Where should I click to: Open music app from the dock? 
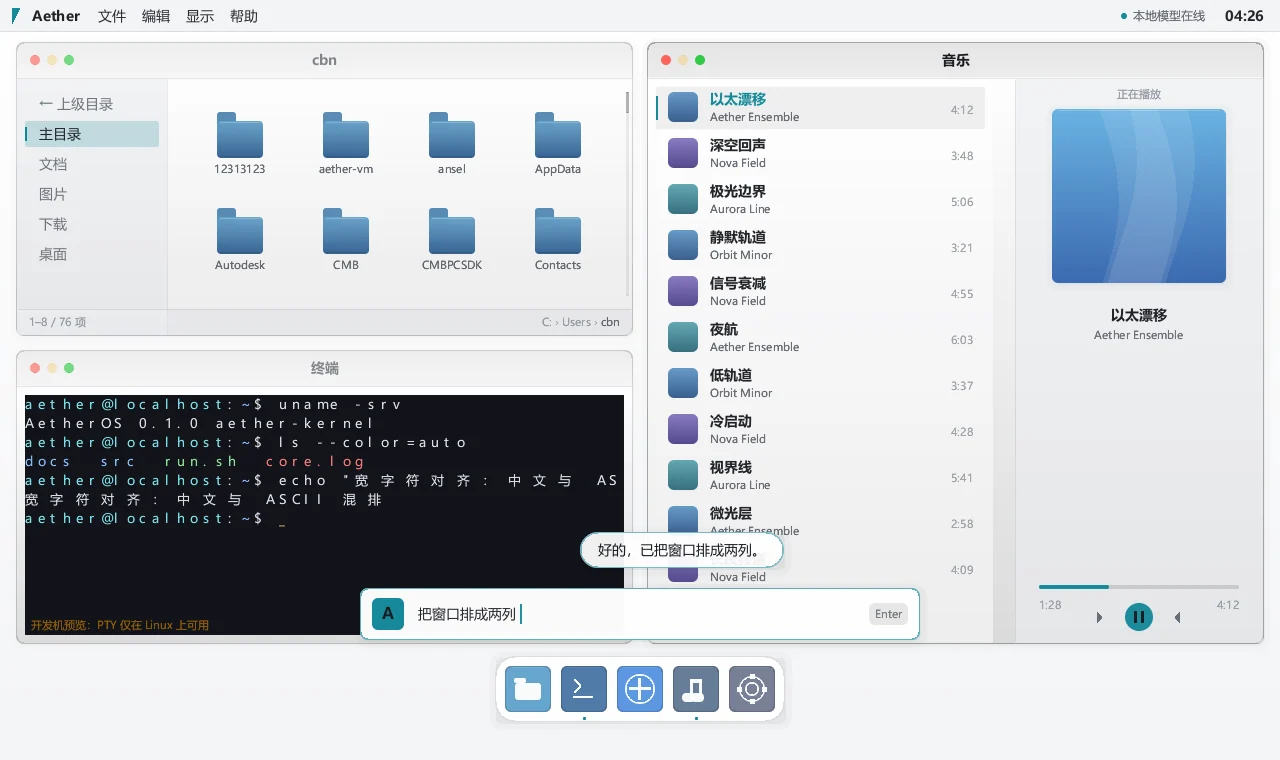coord(696,689)
